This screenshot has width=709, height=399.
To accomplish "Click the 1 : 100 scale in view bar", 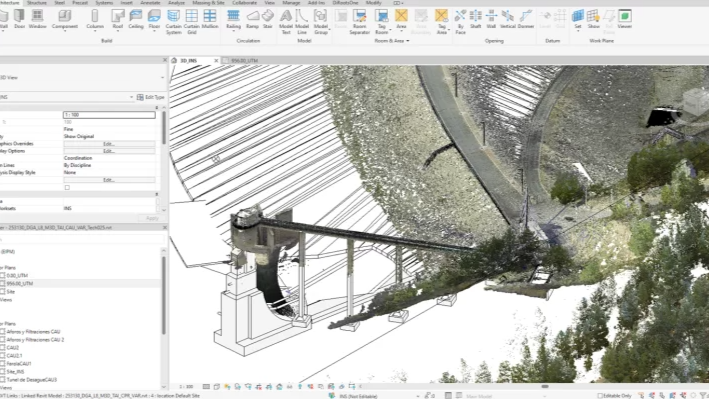I will tap(186, 387).
